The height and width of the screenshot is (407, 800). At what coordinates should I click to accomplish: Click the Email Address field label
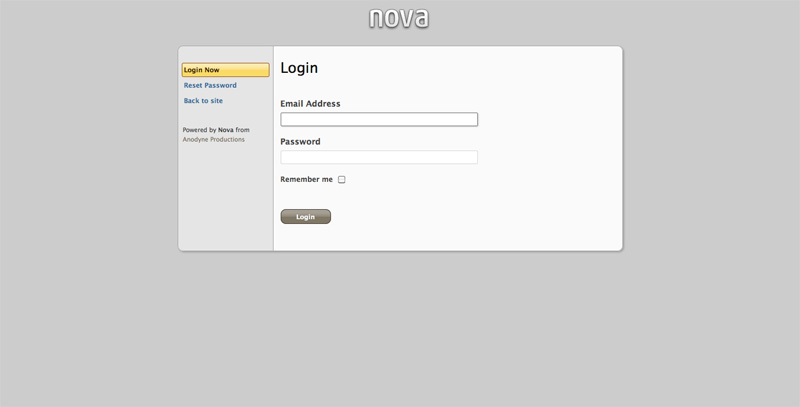[x=310, y=104]
